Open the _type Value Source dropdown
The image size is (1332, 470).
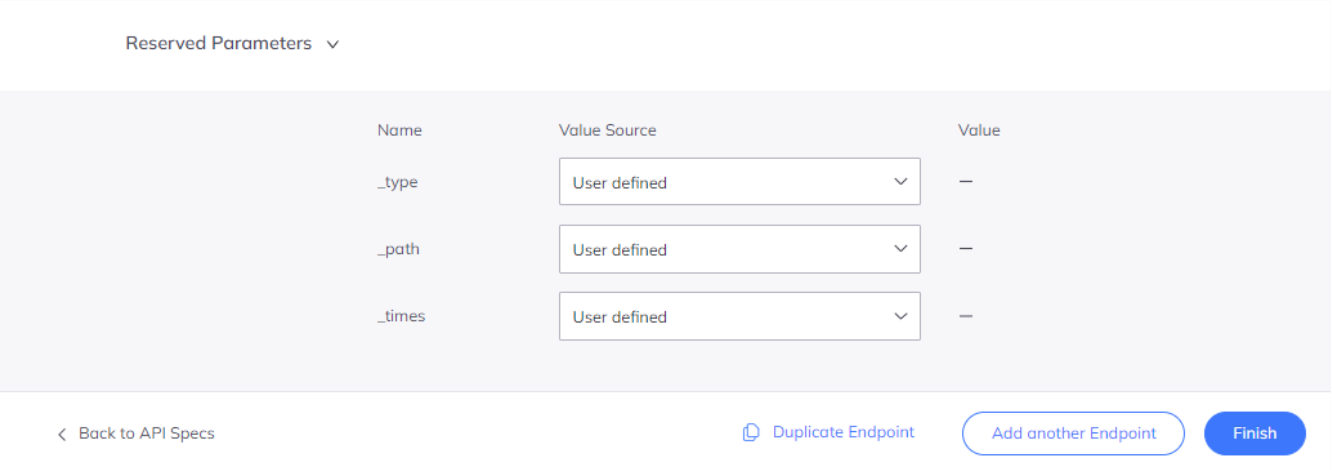click(x=739, y=182)
